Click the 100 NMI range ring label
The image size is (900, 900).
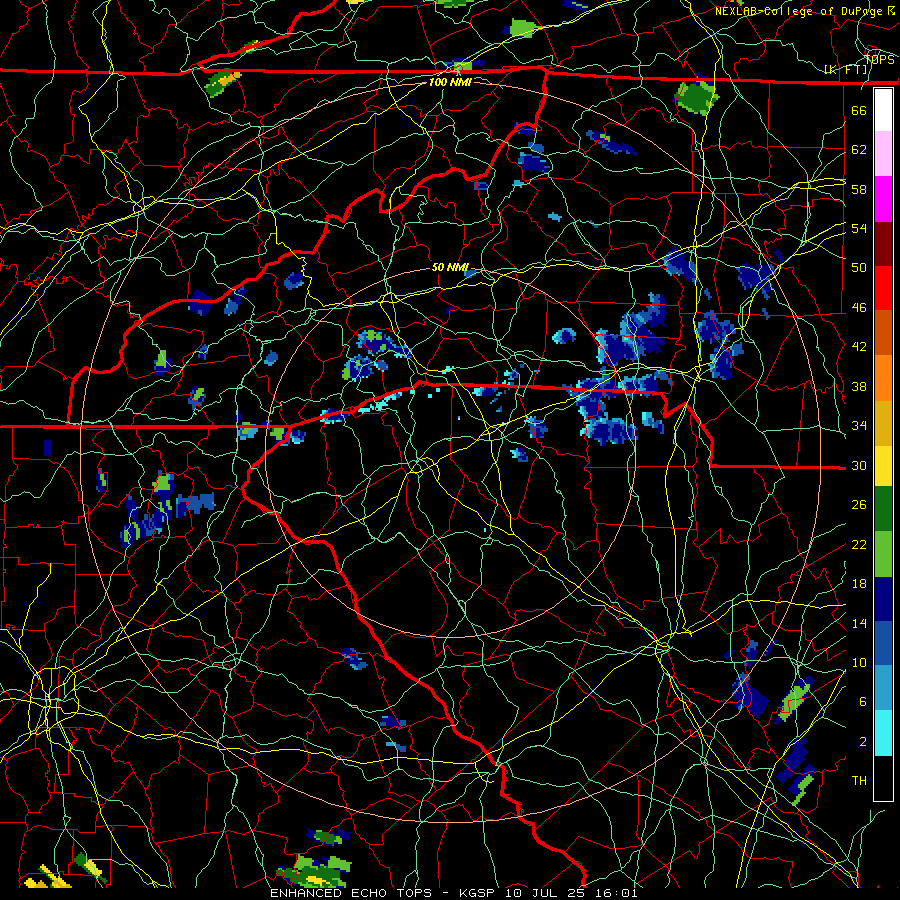click(450, 82)
